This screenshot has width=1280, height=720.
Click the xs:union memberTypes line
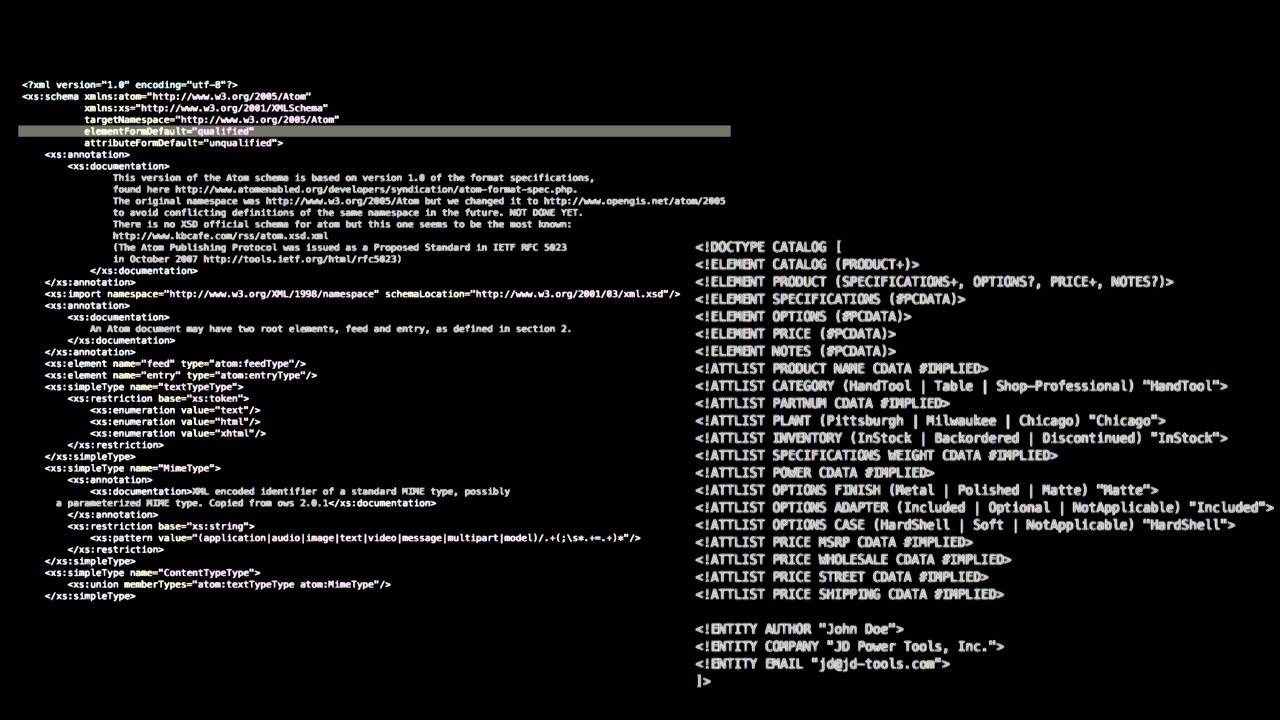click(x=229, y=584)
